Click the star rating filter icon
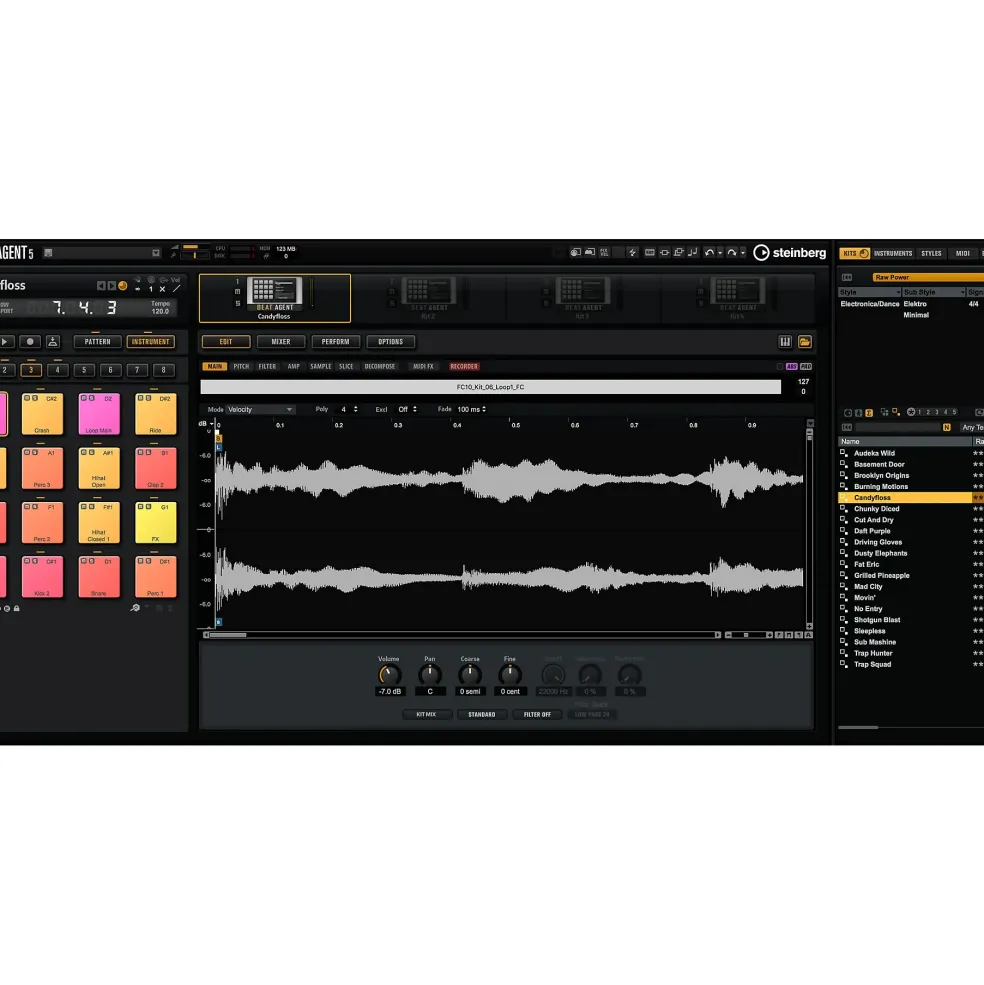Screen dimensions: 984x985 coord(910,412)
